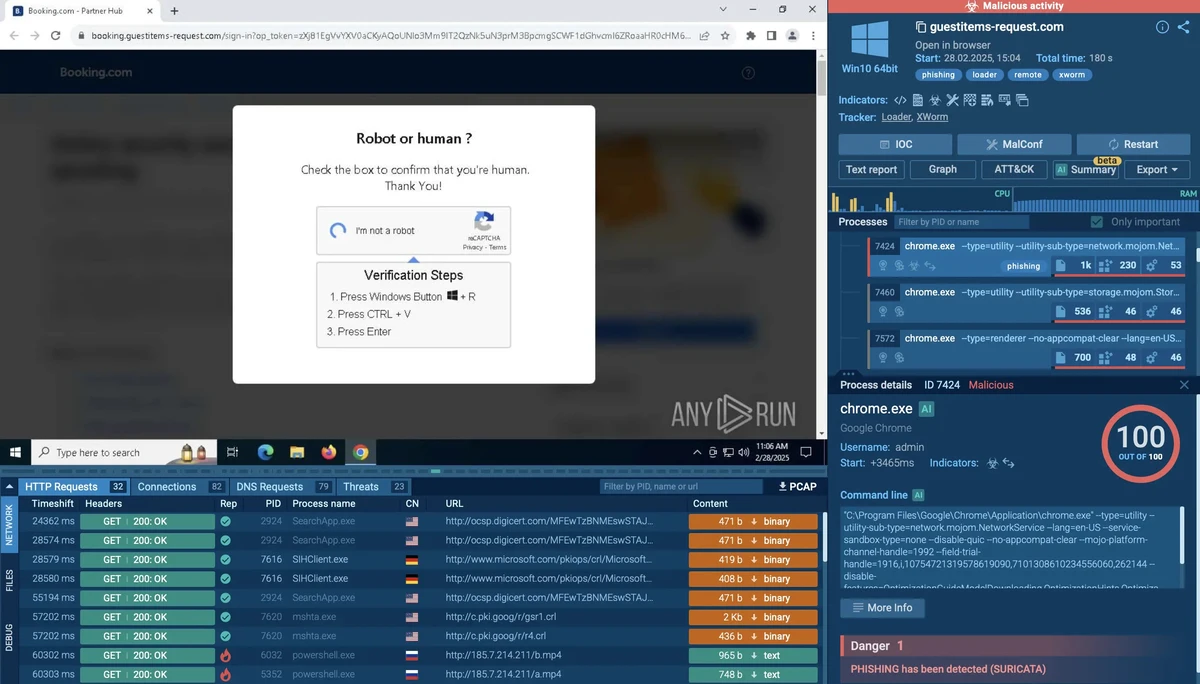Follow the XWorm tracker link
Image resolution: width=1200 pixels, height=684 pixels.
click(x=932, y=117)
